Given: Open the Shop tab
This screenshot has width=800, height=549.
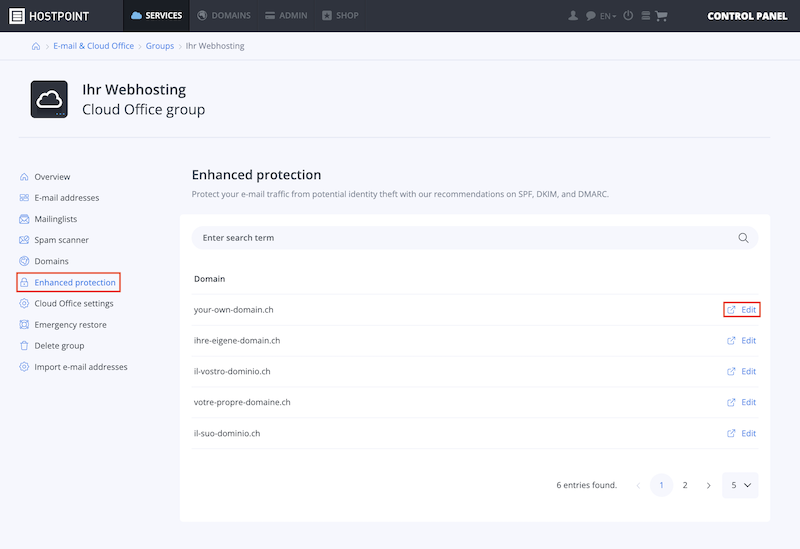Looking at the screenshot, I should pyautogui.click(x=340, y=15).
